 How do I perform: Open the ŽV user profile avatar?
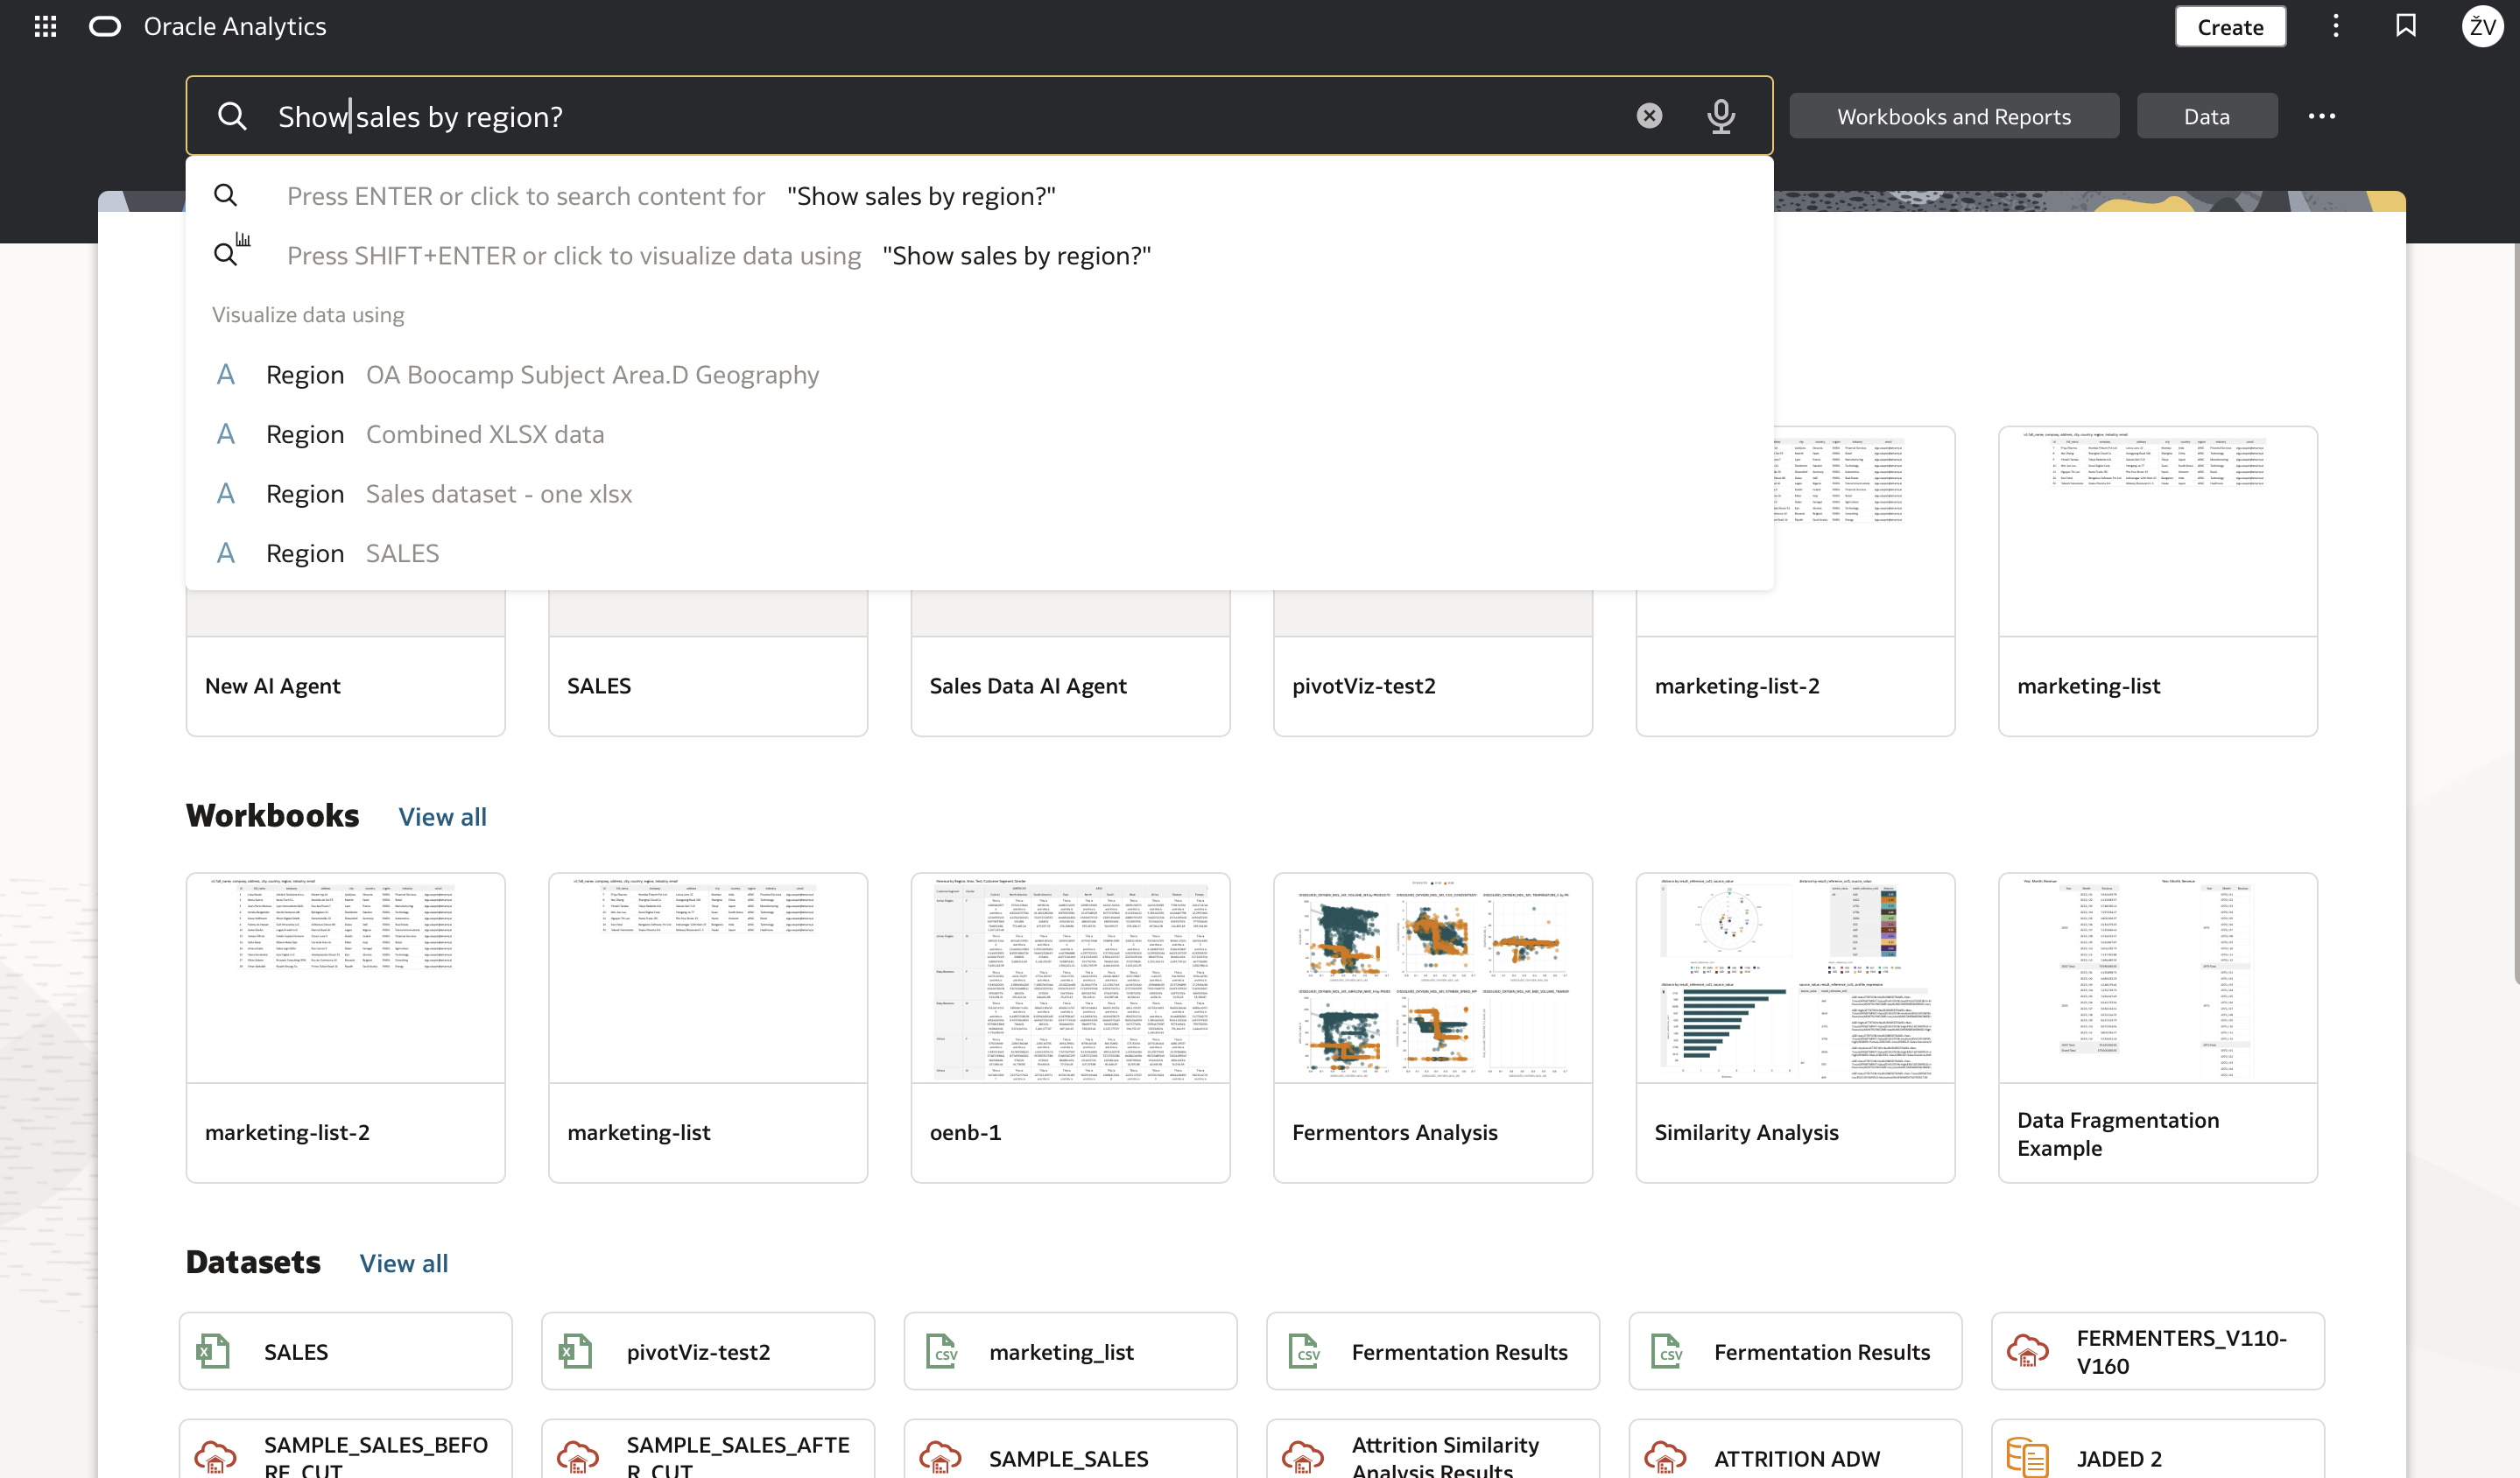2482,26
